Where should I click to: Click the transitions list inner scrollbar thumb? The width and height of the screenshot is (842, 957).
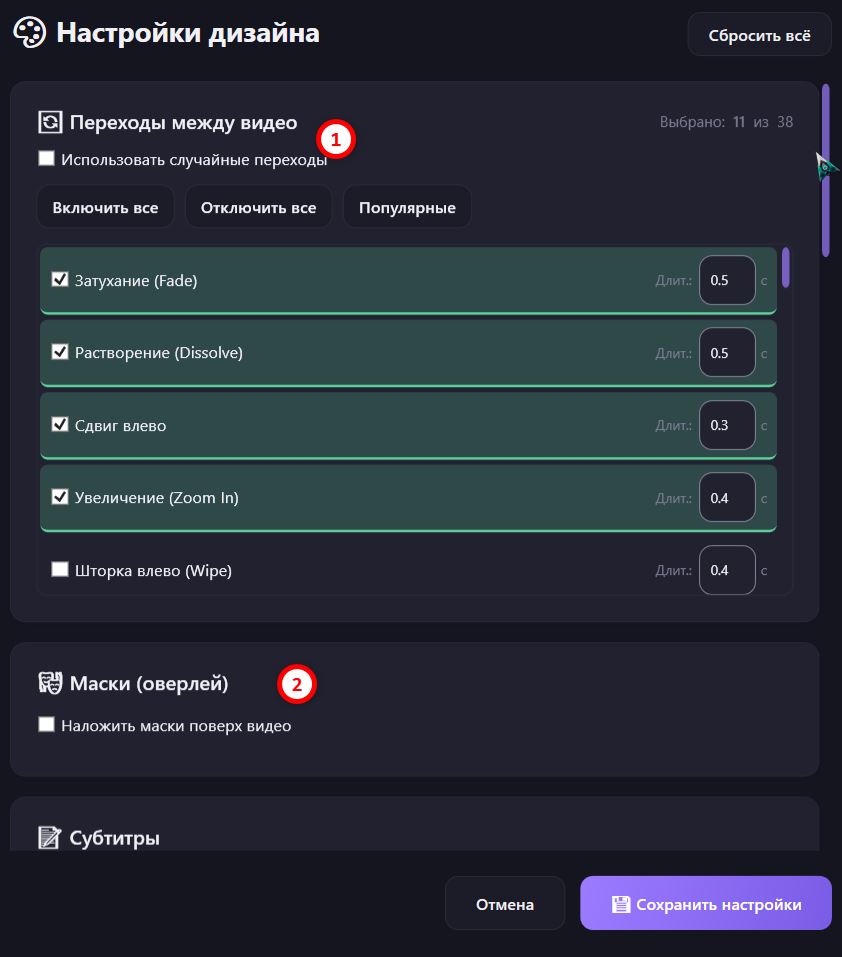786,267
